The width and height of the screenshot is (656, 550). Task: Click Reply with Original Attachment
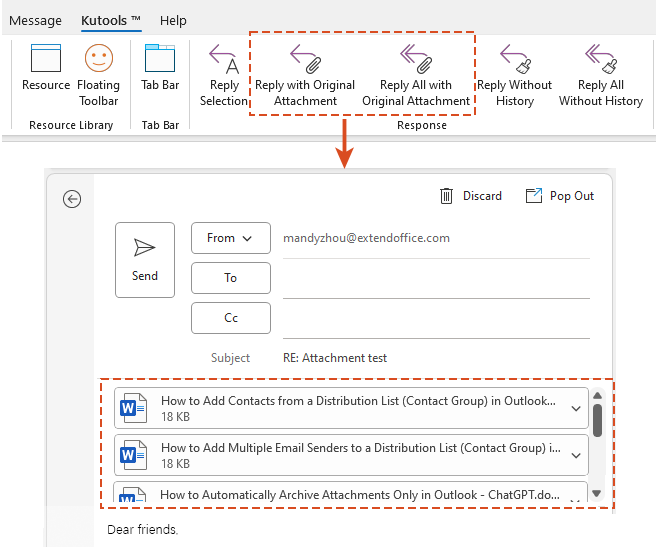305,60
